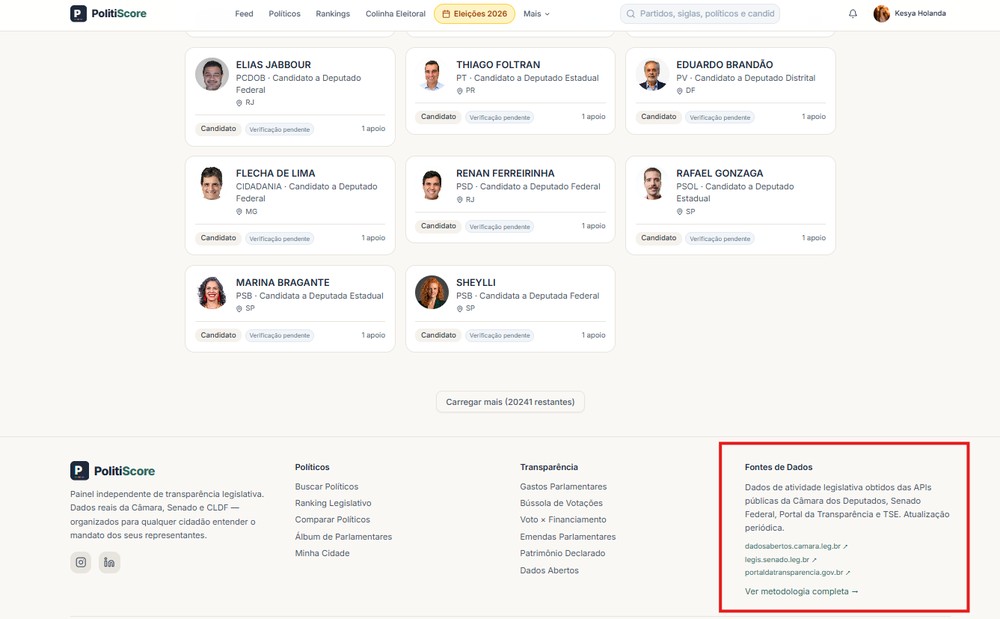Click the search magnifier icon
The image size is (1000, 619).
tap(631, 13)
